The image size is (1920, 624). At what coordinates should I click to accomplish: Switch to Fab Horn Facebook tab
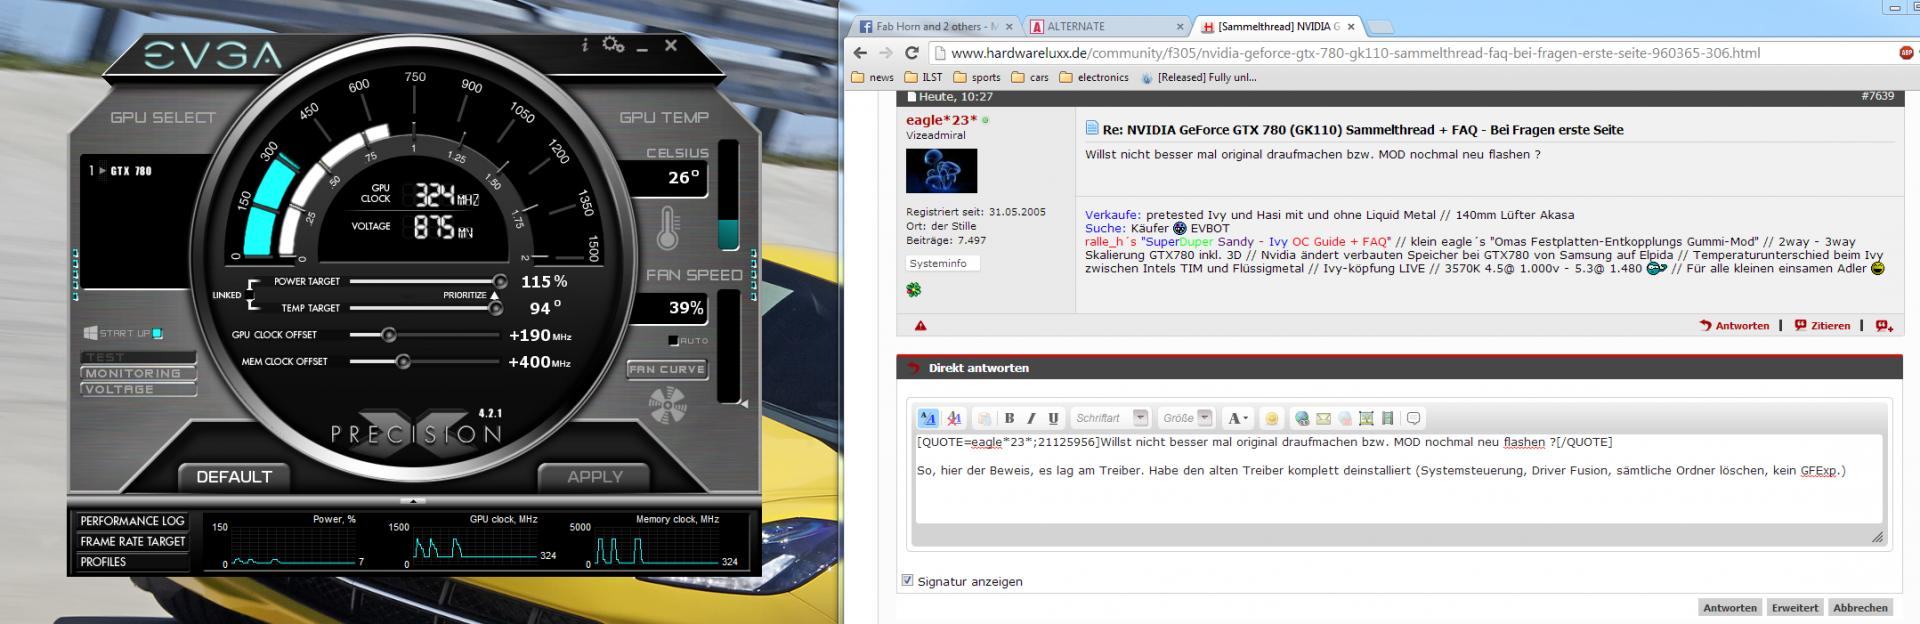pos(937,26)
